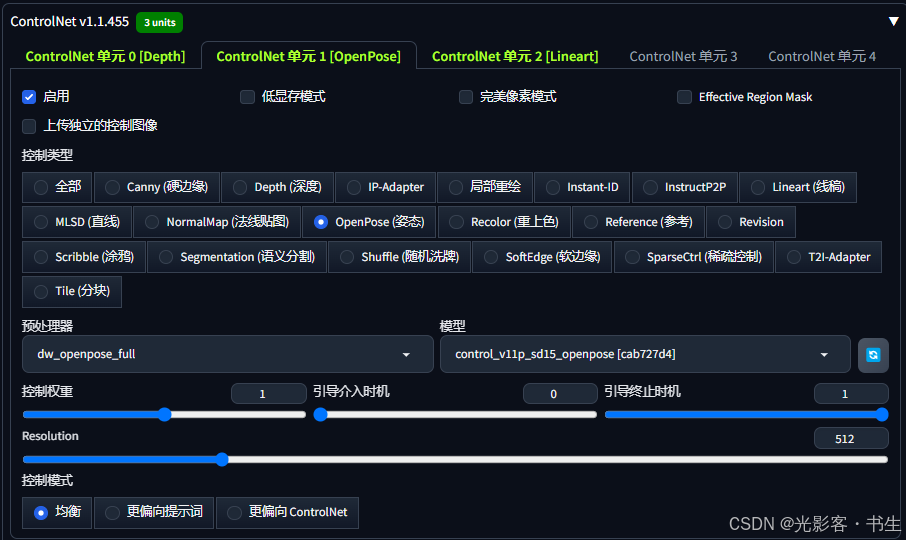Image resolution: width=906 pixels, height=540 pixels.
Task: Click the Resolution slider handle
Action: point(222,460)
